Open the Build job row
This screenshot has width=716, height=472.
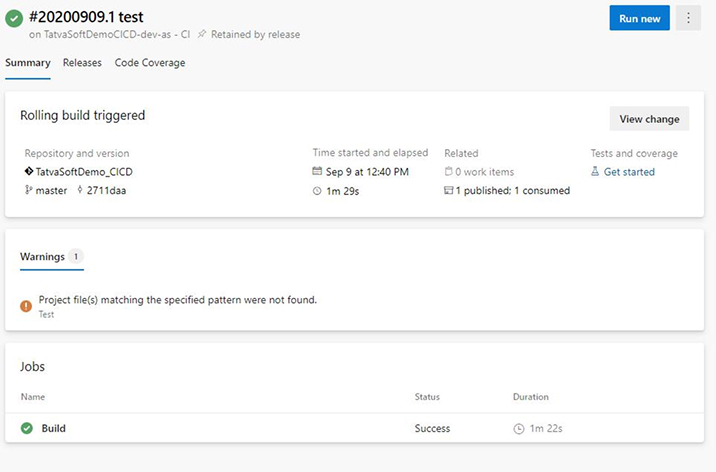pos(54,428)
